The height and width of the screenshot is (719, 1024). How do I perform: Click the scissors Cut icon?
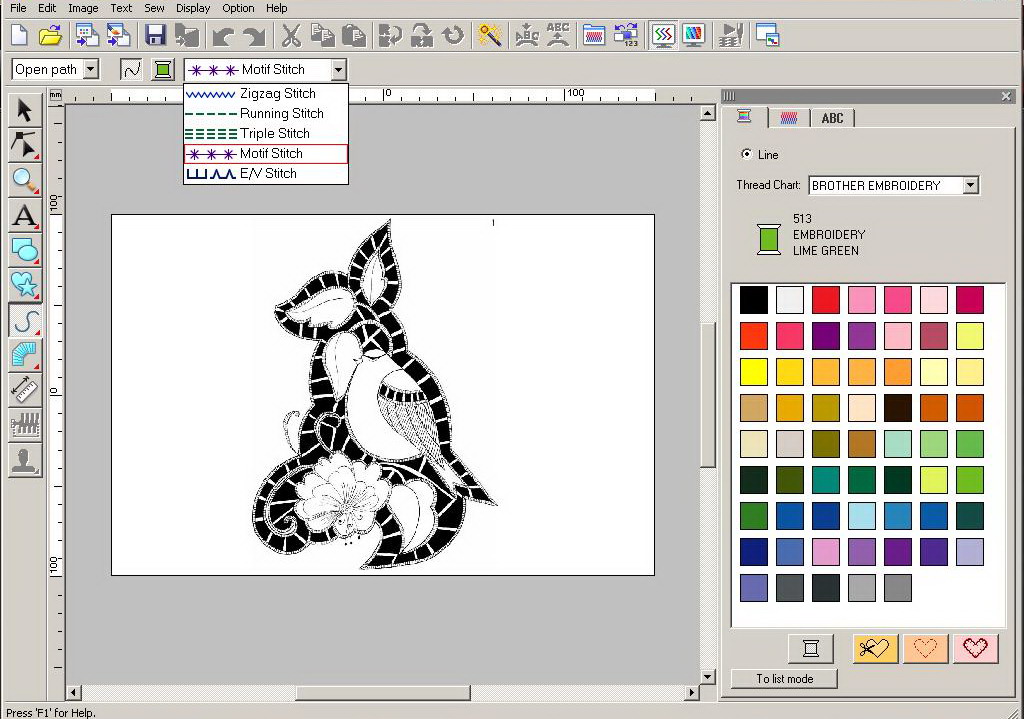pyautogui.click(x=290, y=36)
